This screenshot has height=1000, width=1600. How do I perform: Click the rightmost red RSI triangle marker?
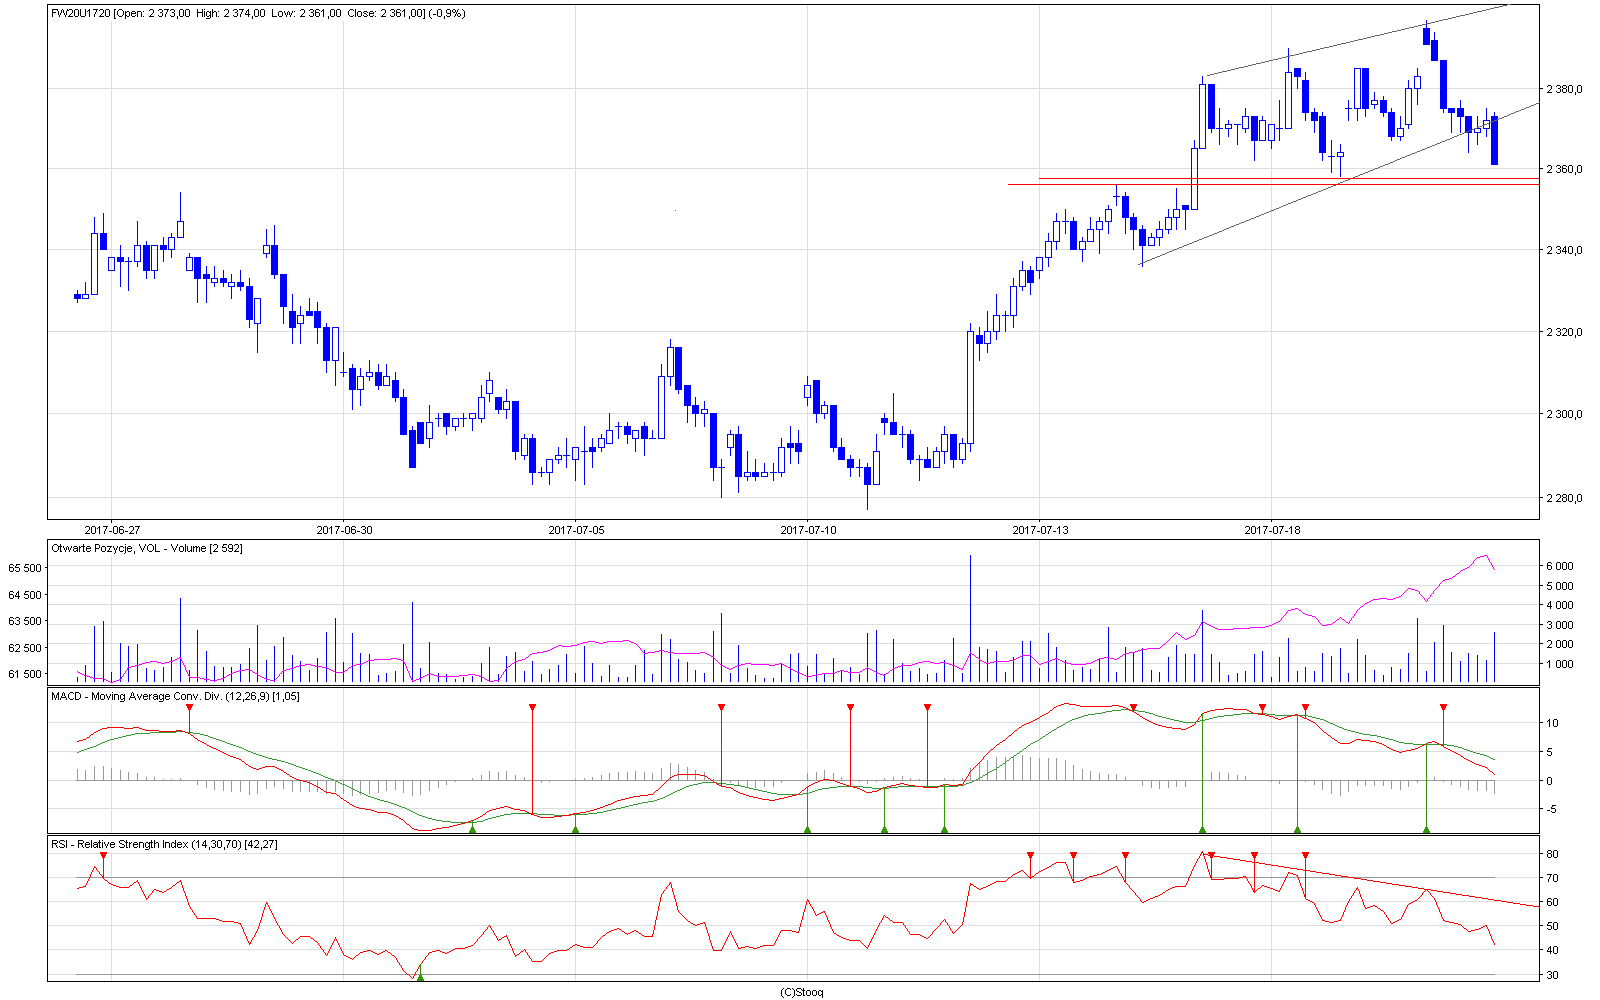coord(1305,855)
